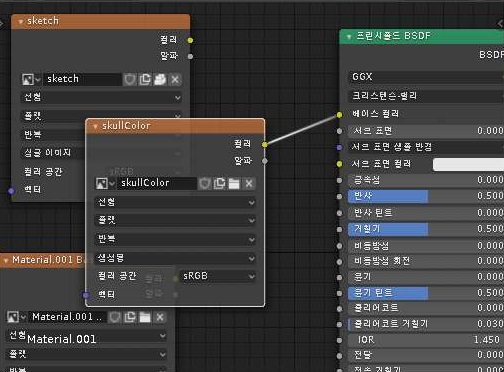Collapse the sketch node with its header triangle
Screen dimensions: 504x372
21,22
